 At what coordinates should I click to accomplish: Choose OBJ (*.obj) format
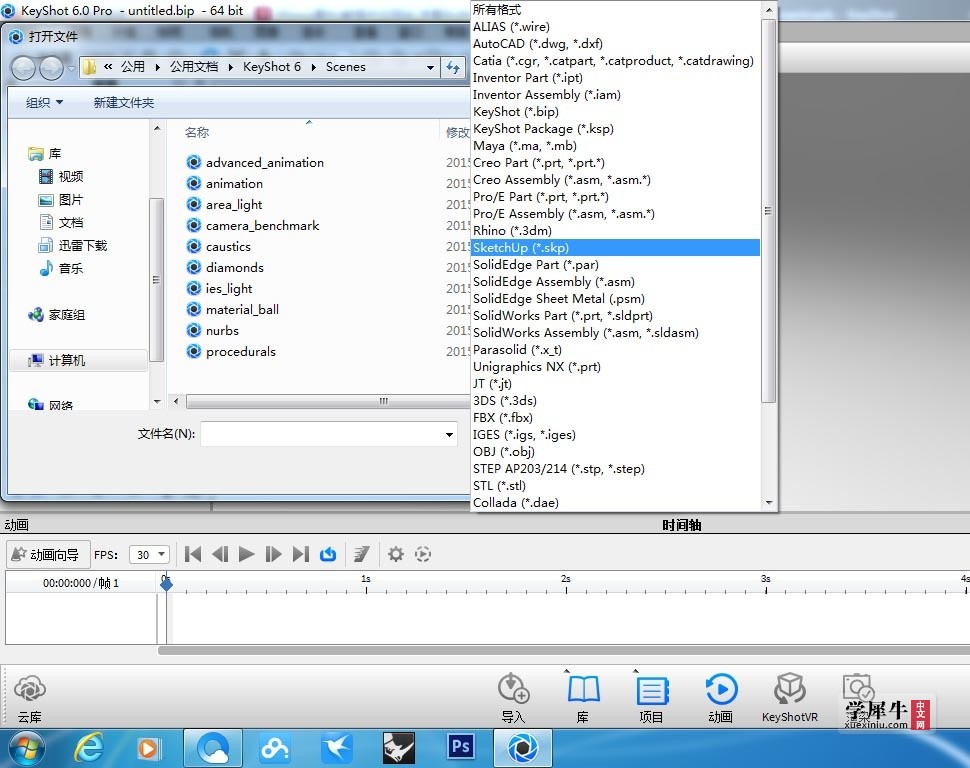point(616,451)
